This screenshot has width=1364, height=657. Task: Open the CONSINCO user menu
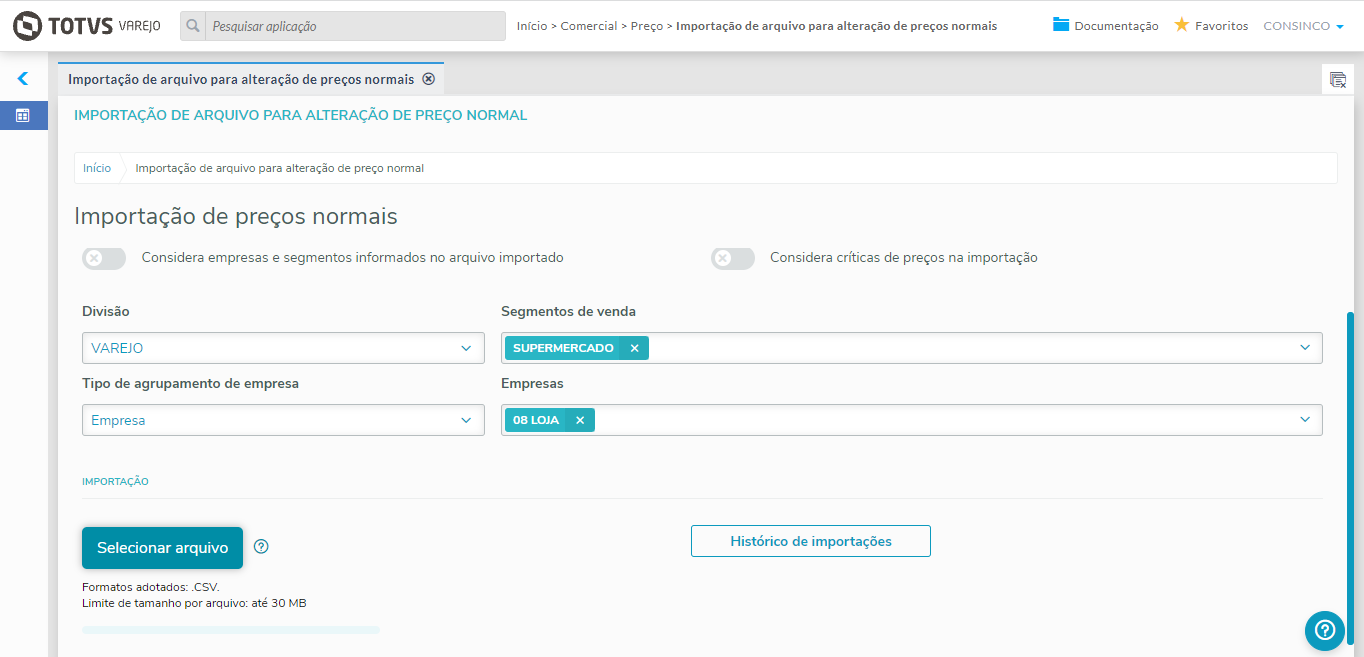1303,26
